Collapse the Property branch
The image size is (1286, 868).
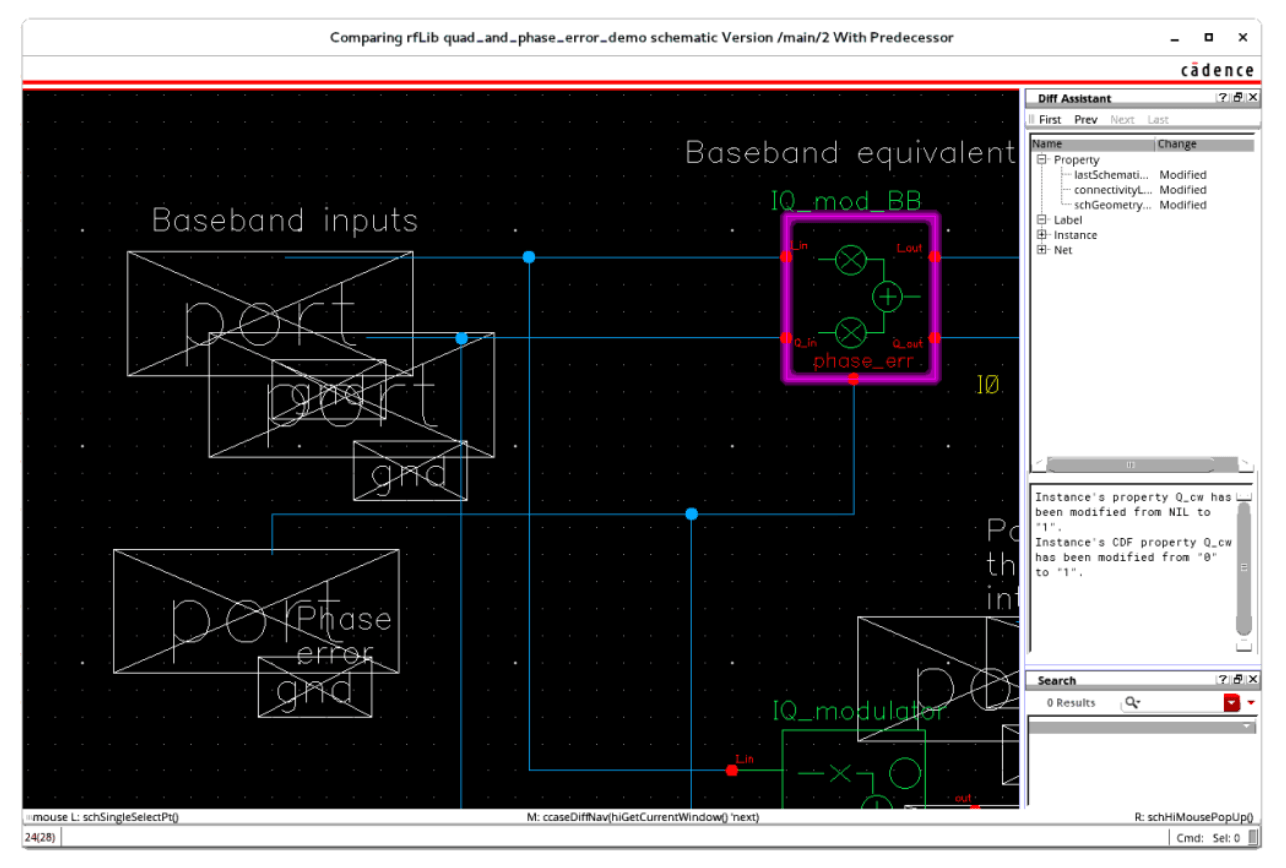(1041, 159)
